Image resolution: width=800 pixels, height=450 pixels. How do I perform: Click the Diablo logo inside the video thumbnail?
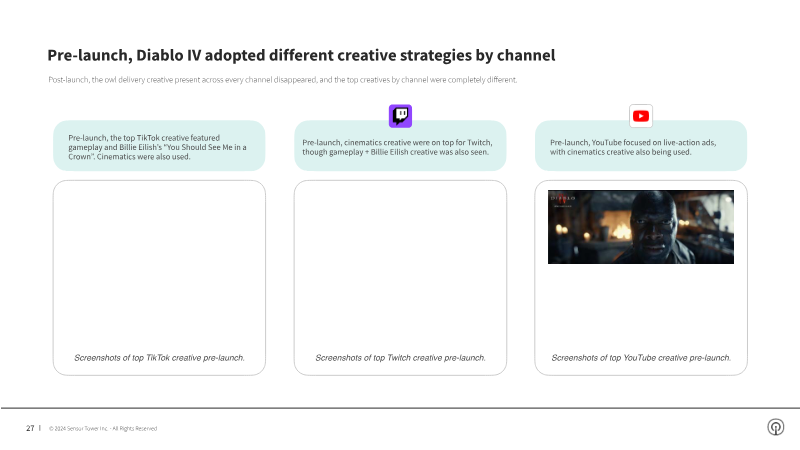click(x=564, y=199)
